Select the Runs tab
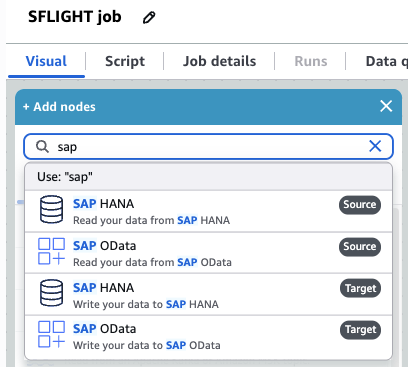Image resolution: width=408 pixels, height=367 pixels. click(311, 61)
